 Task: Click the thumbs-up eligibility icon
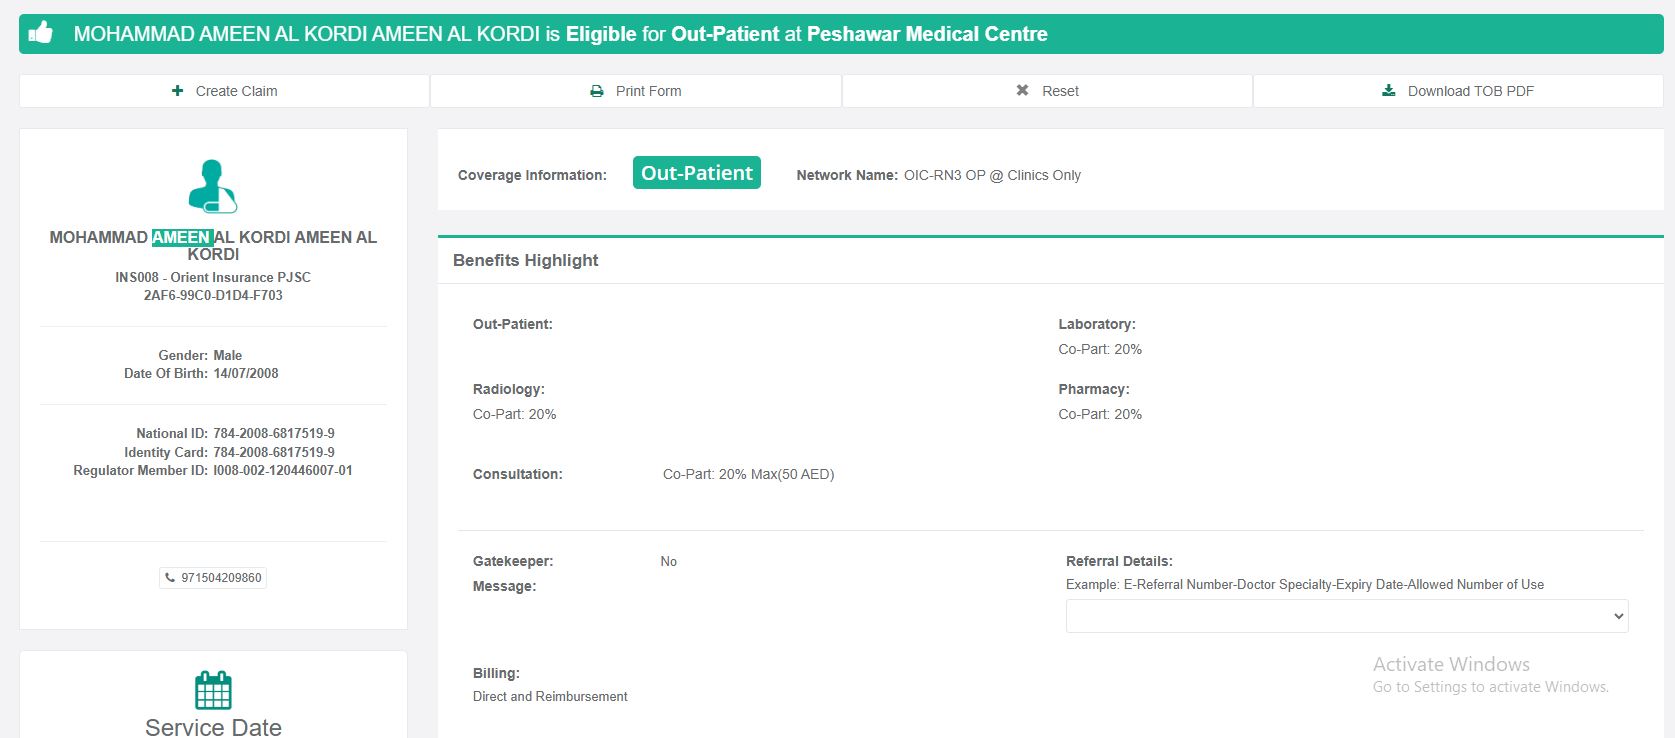click(x=41, y=33)
